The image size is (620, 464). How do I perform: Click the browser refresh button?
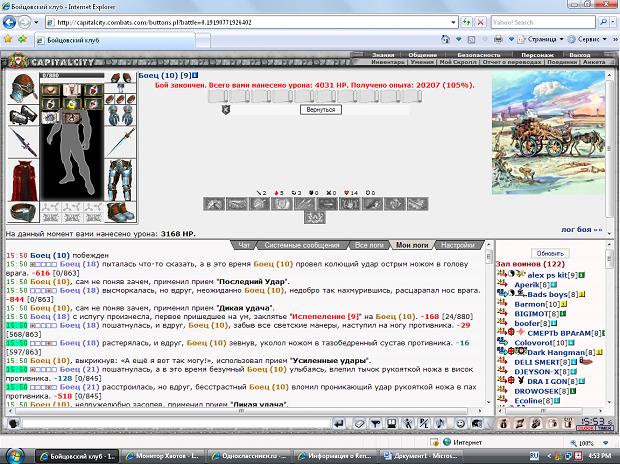467,23
